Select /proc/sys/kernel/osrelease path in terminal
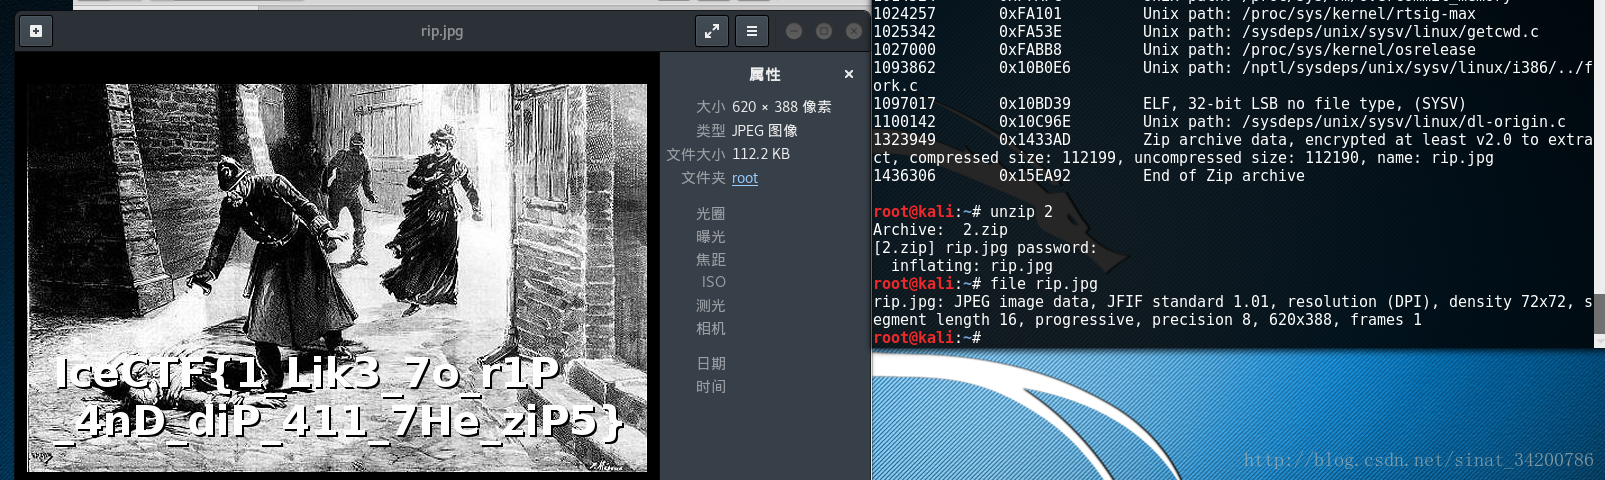Image resolution: width=1605 pixels, height=480 pixels. (x=1359, y=50)
